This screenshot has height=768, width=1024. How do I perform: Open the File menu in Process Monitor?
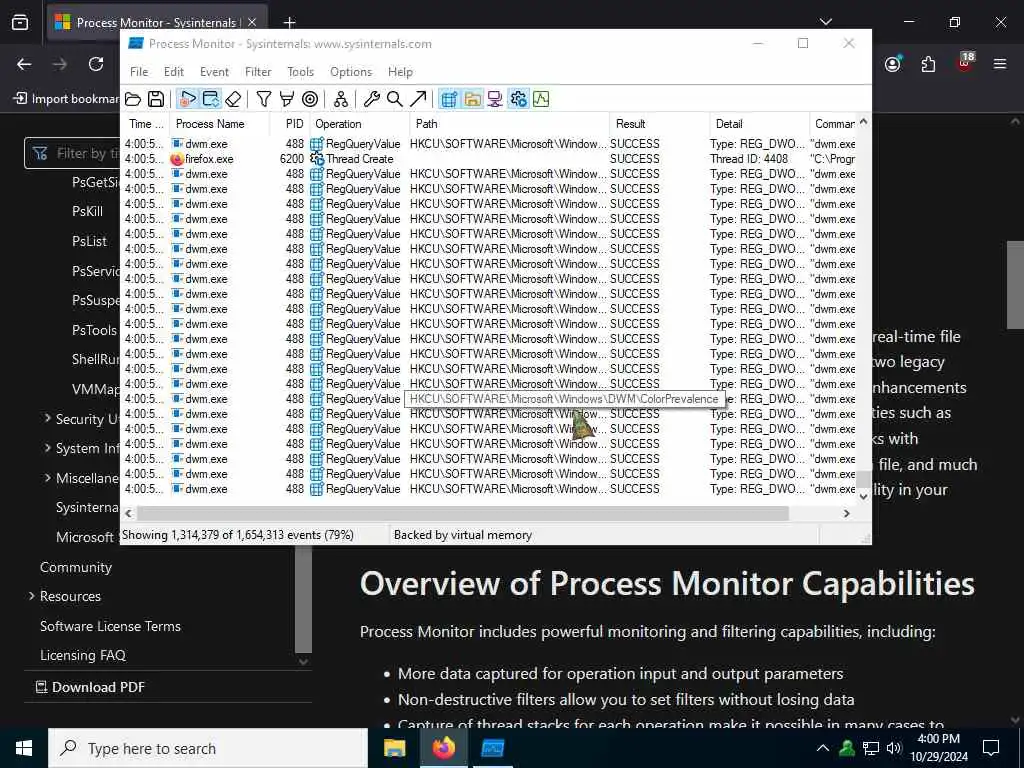pyautogui.click(x=138, y=72)
